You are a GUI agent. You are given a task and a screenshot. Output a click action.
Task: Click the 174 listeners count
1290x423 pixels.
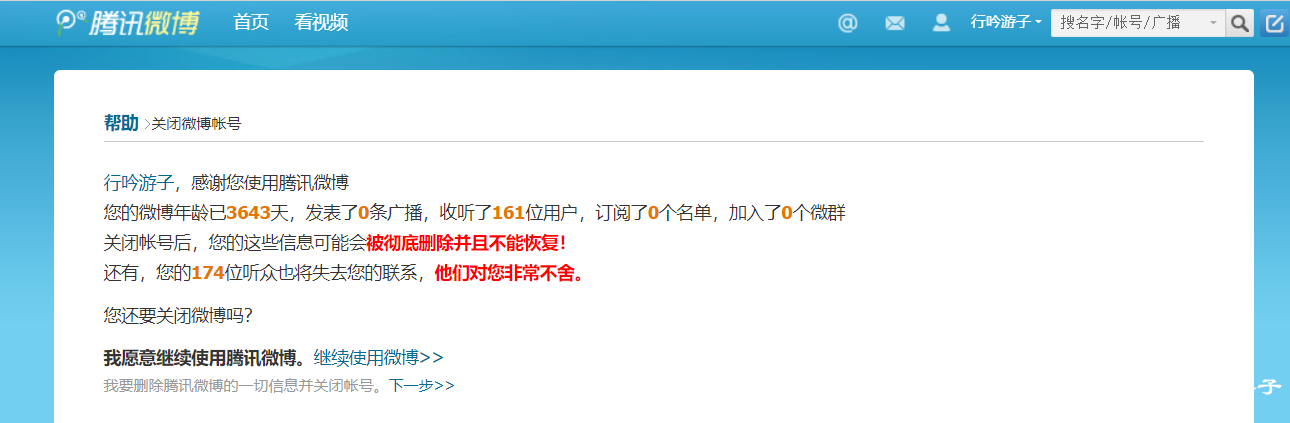click(x=208, y=272)
